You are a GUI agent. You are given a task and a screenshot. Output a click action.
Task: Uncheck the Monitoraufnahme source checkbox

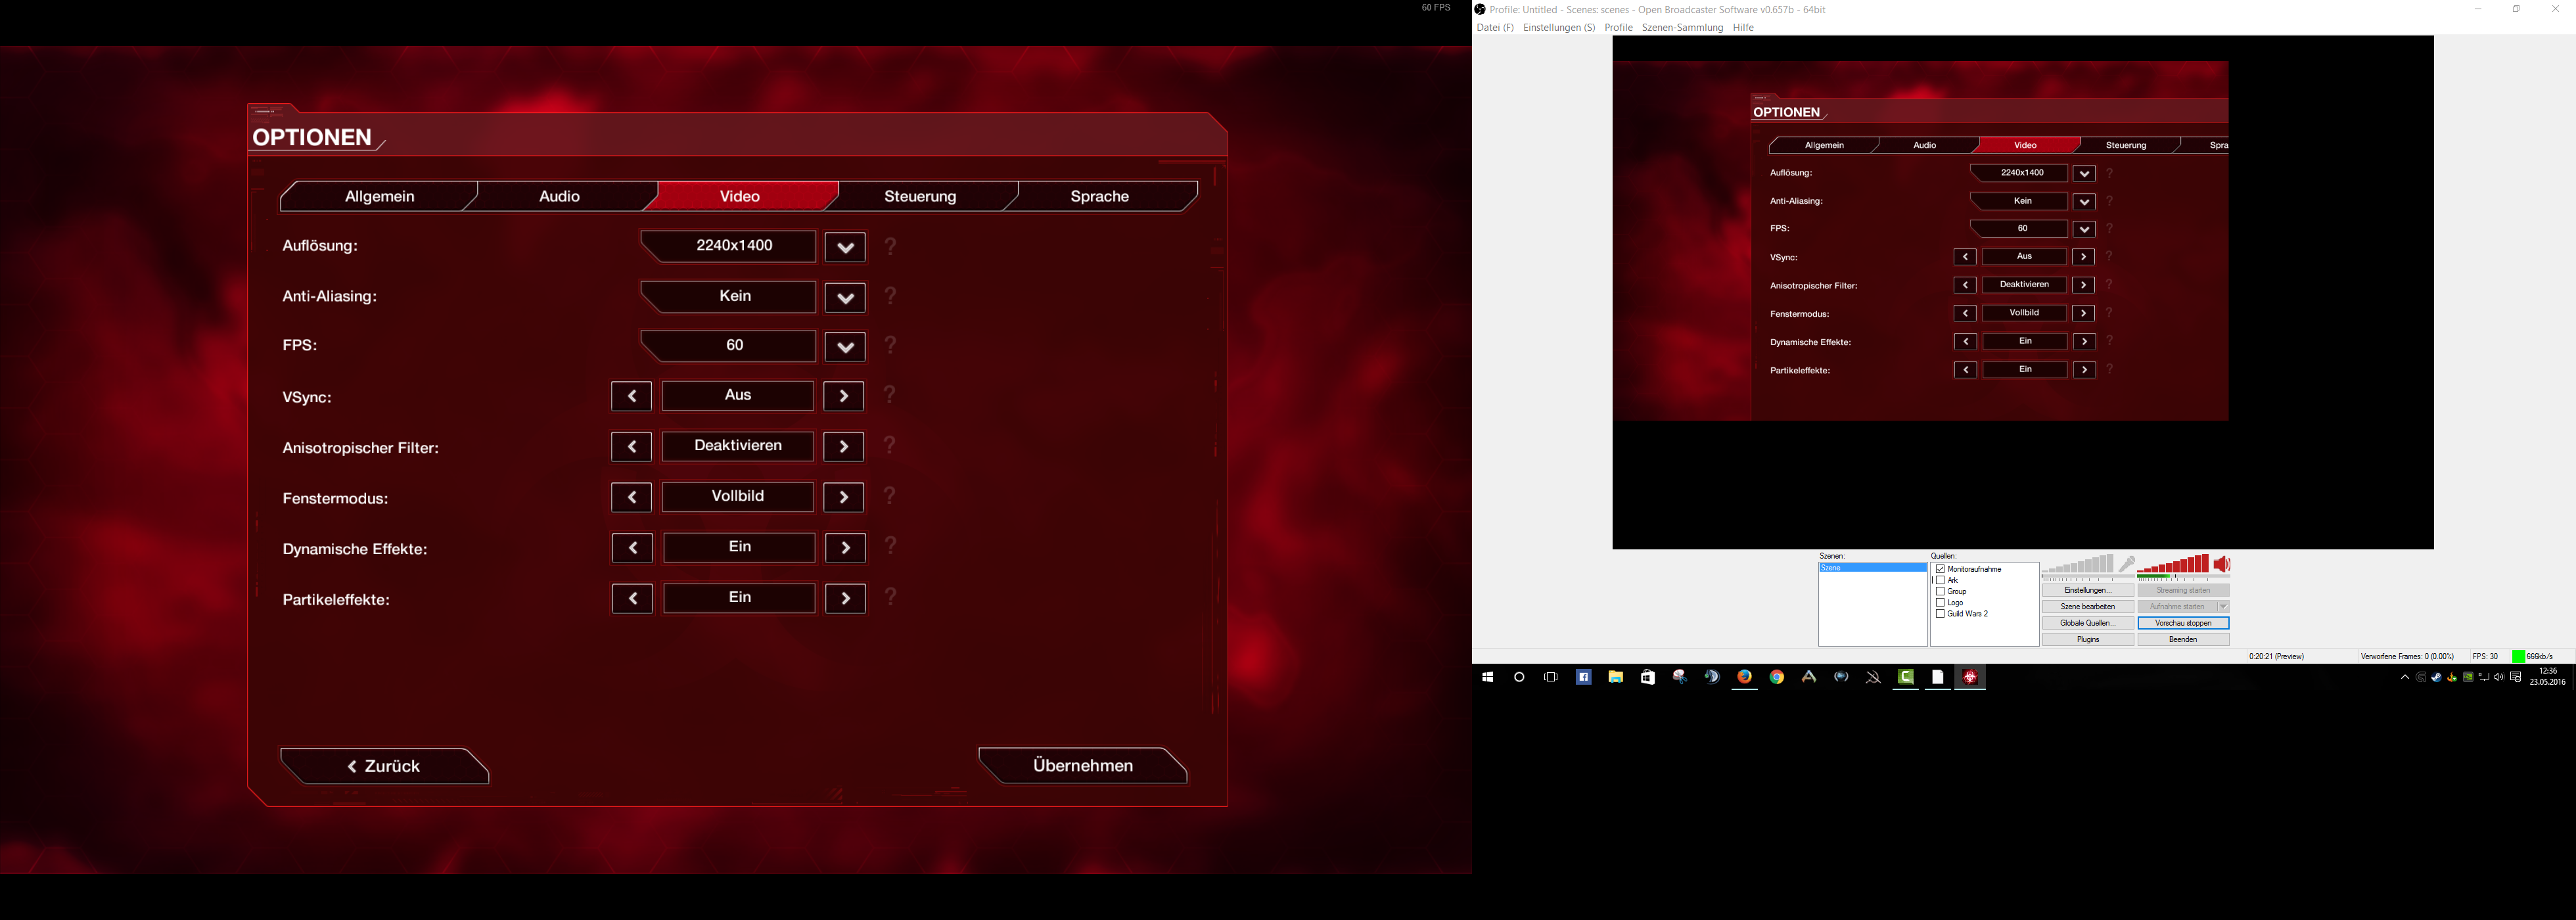(x=1940, y=569)
